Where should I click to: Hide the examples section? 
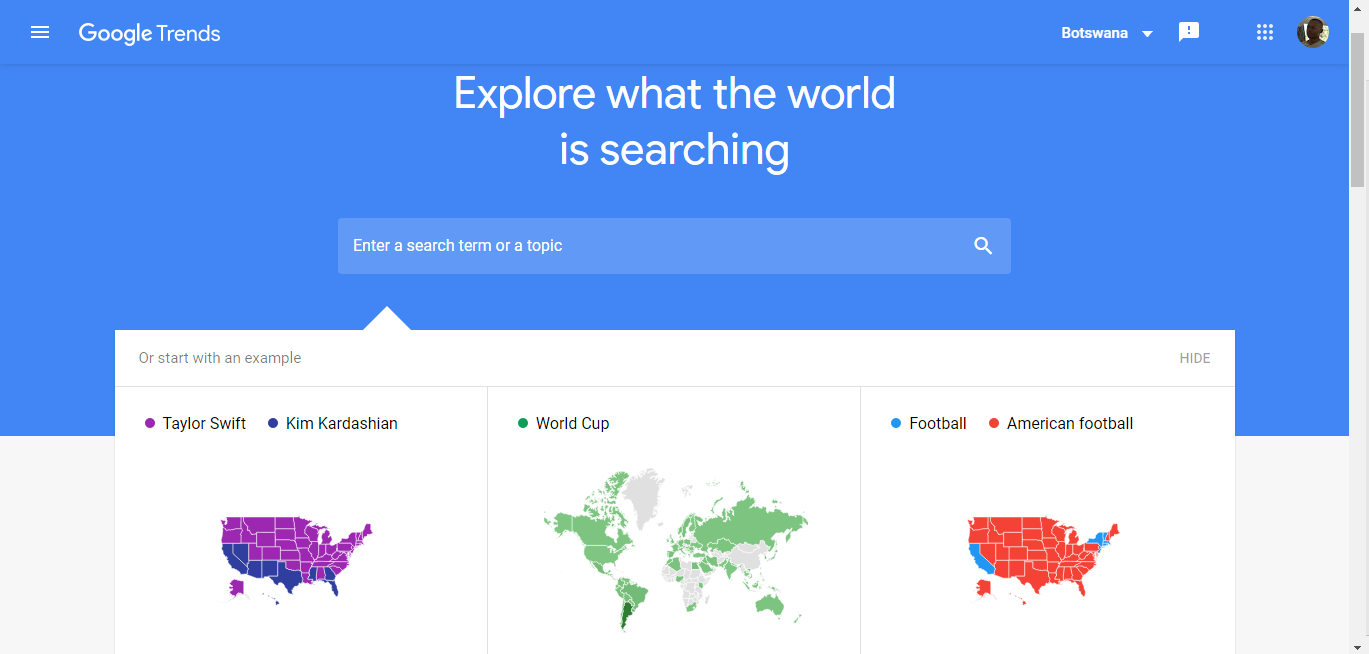(x=1195, y=358)
